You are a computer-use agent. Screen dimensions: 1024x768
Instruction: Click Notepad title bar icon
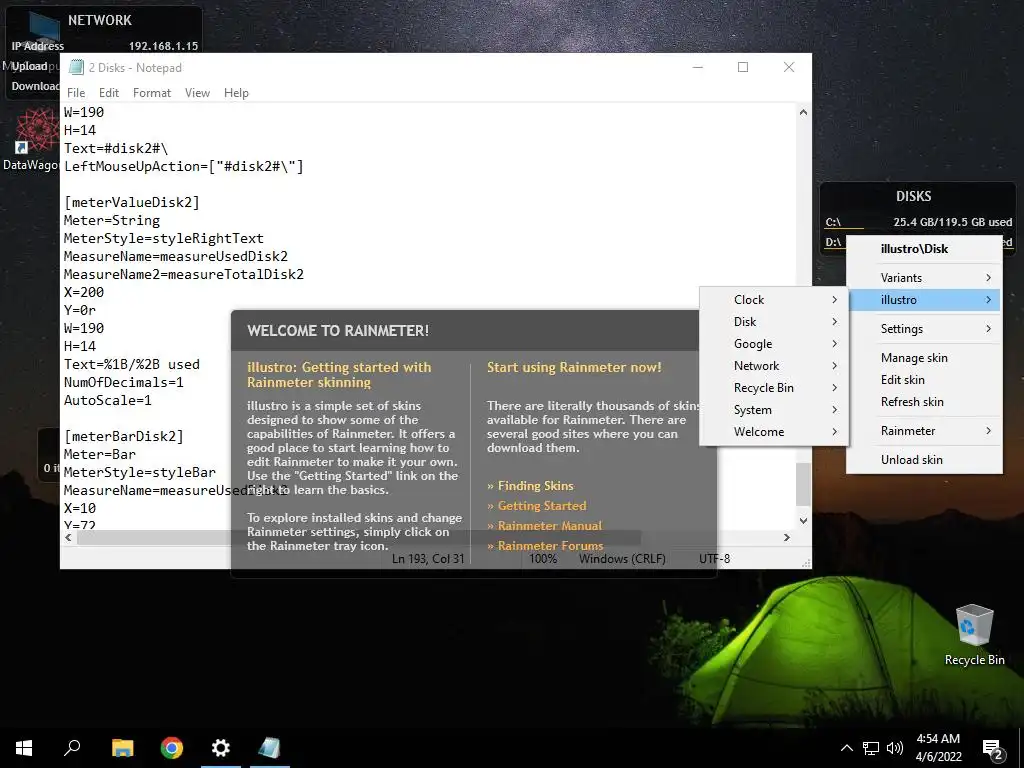pos(76,67)
